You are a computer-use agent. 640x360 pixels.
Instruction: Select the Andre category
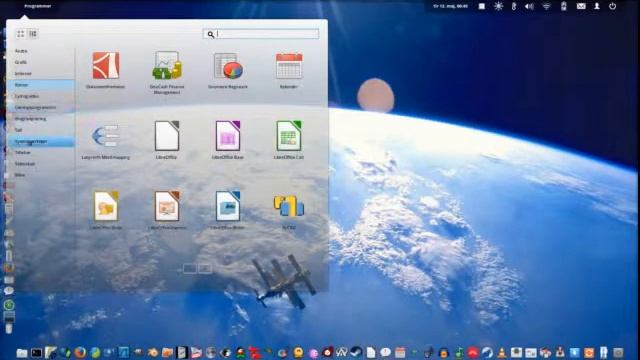[21, 51]
